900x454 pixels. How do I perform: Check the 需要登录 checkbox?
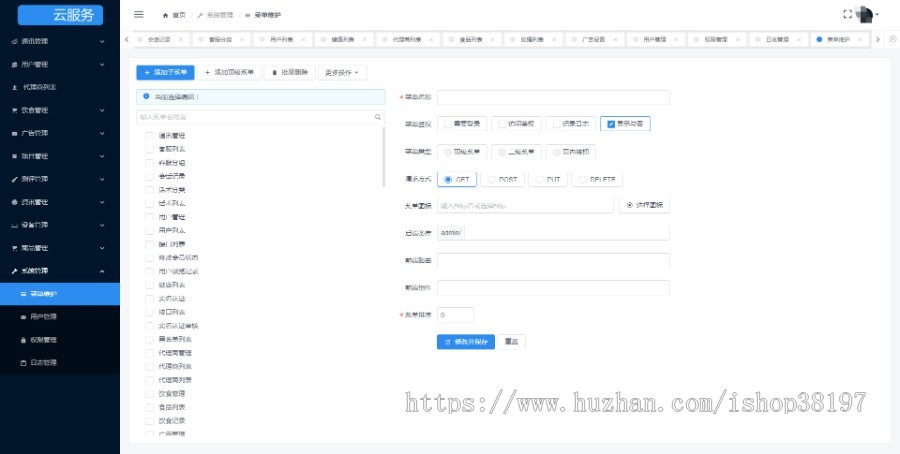(x=448, y=123)
